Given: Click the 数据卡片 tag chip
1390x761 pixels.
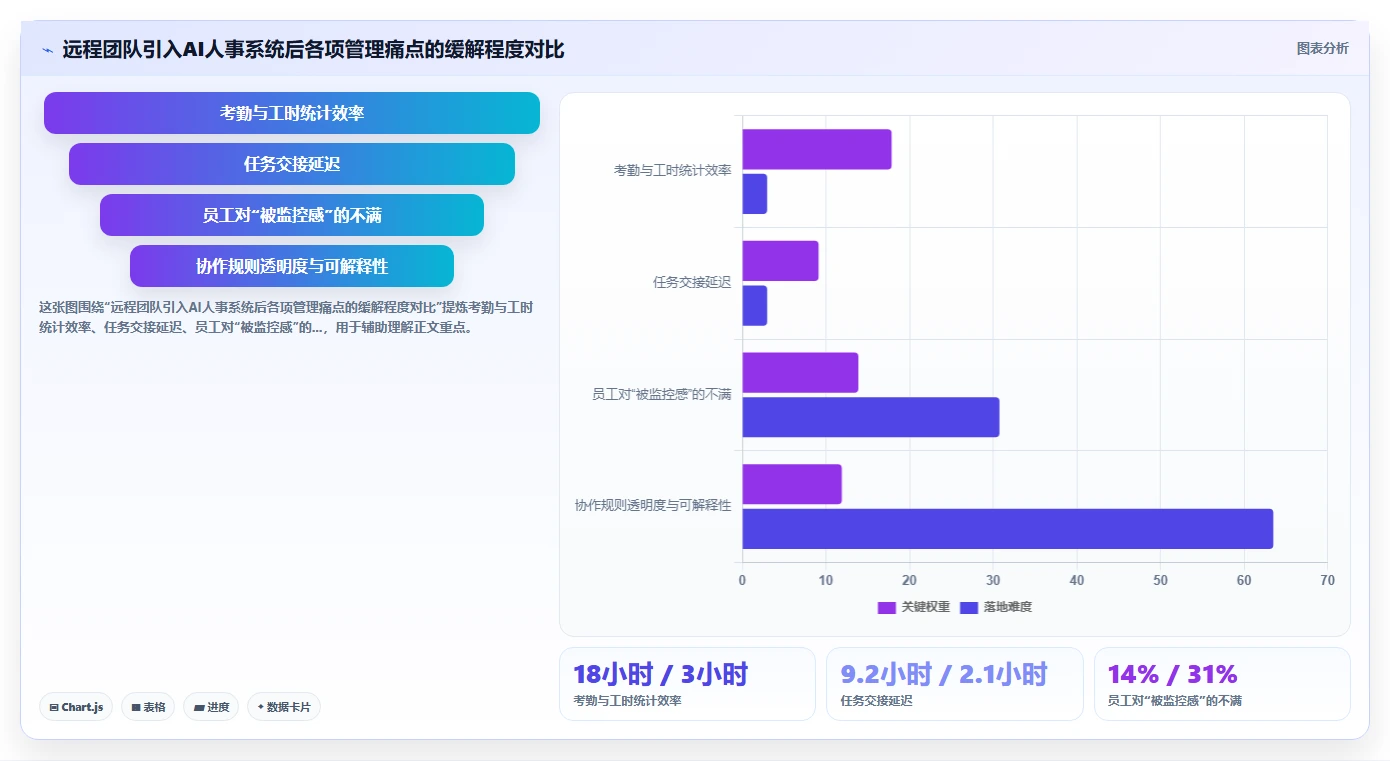Looking at the screenshot, I should tap(284, 707).
